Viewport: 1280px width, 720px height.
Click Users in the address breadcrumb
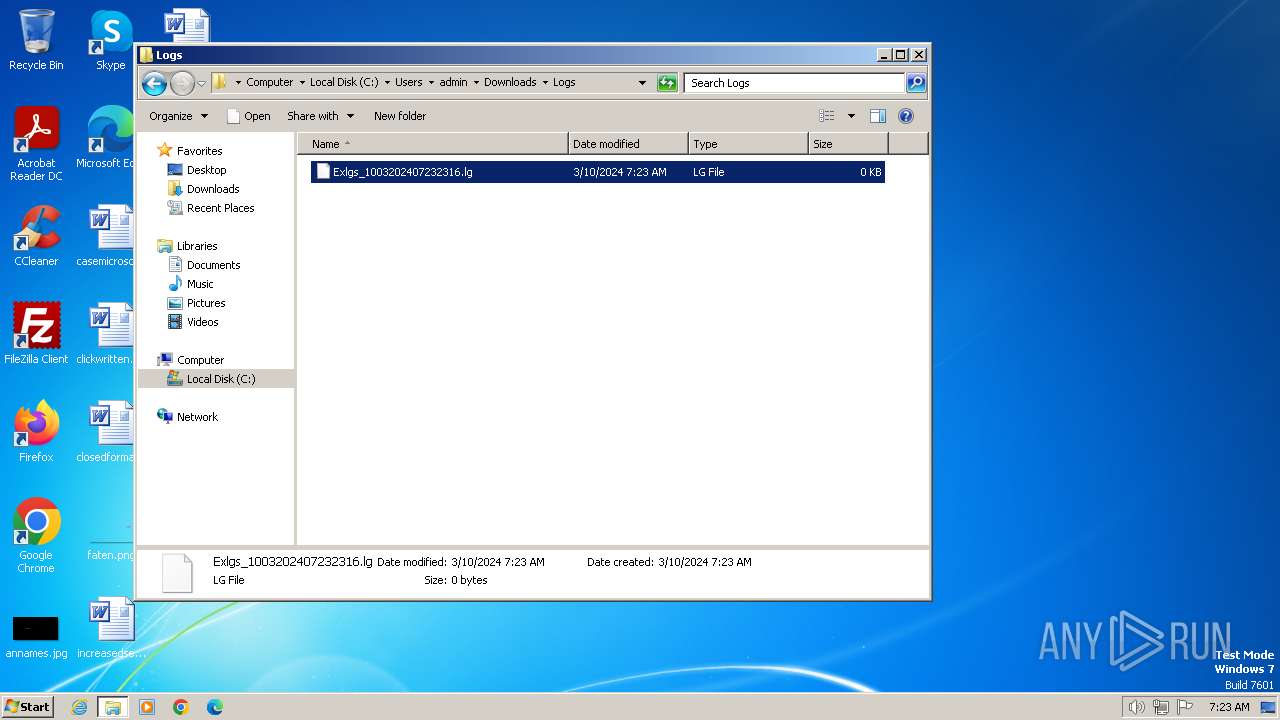pyautogui.click(x=408, y=83)
